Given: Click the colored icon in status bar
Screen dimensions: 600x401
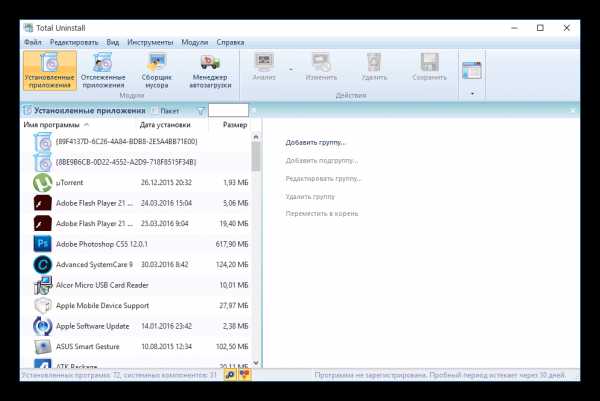Looking at the screenshot, I should coord(245,375).
